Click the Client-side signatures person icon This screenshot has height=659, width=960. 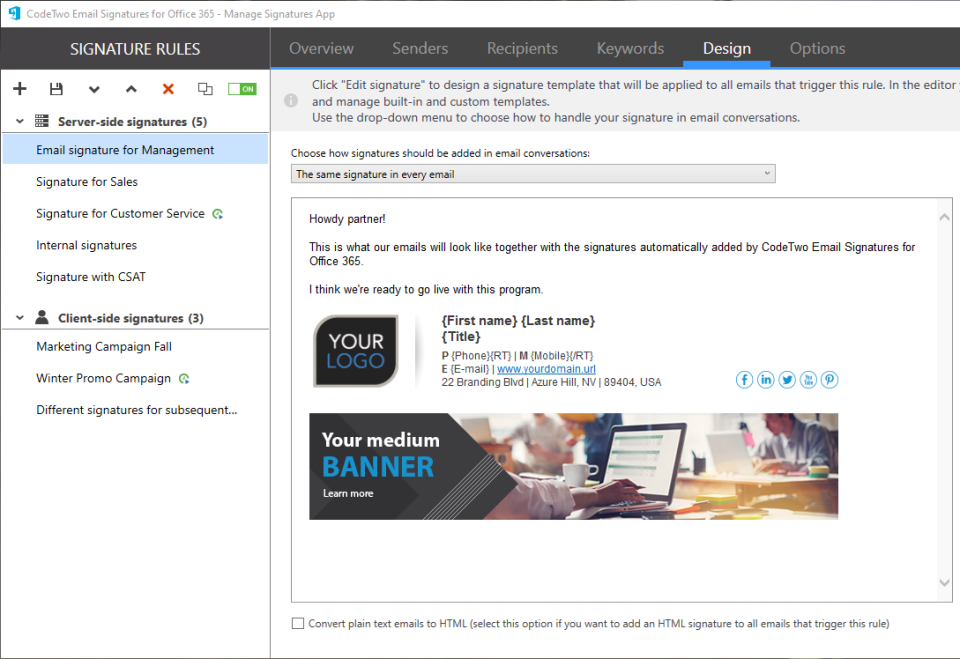point(42,317)
